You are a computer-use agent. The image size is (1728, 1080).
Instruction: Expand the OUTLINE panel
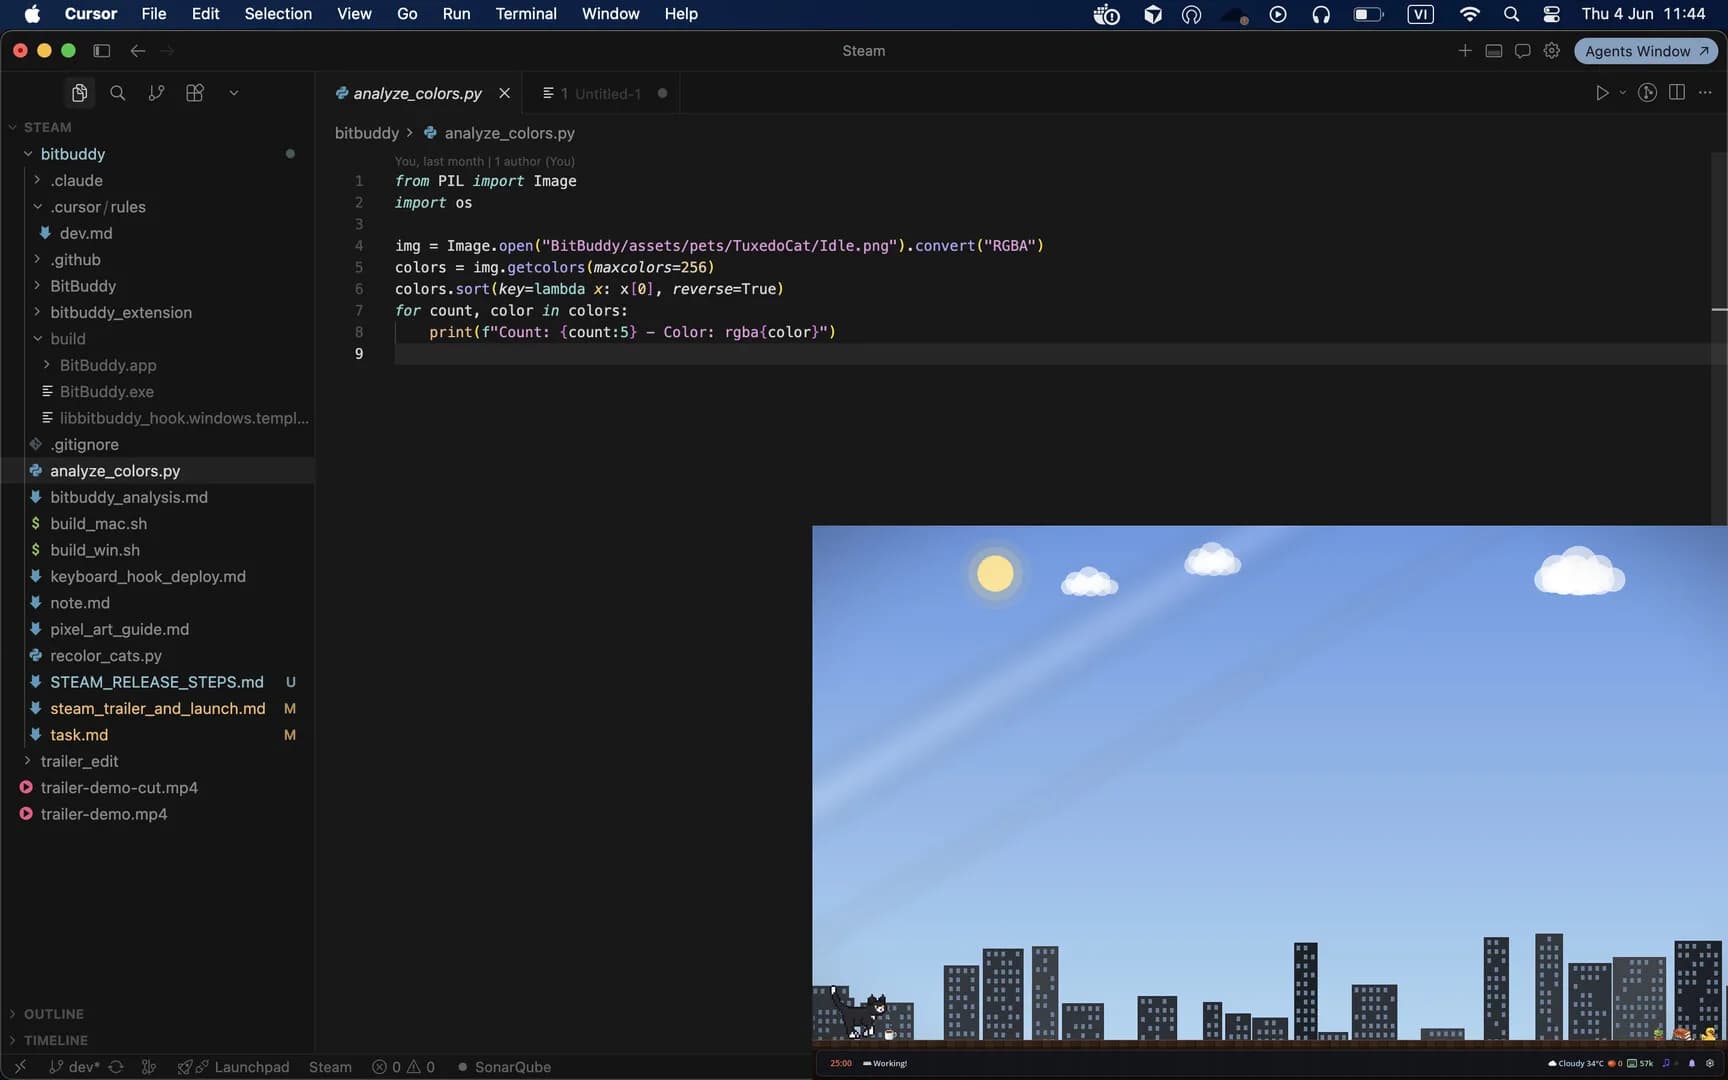click(158, 1014)
